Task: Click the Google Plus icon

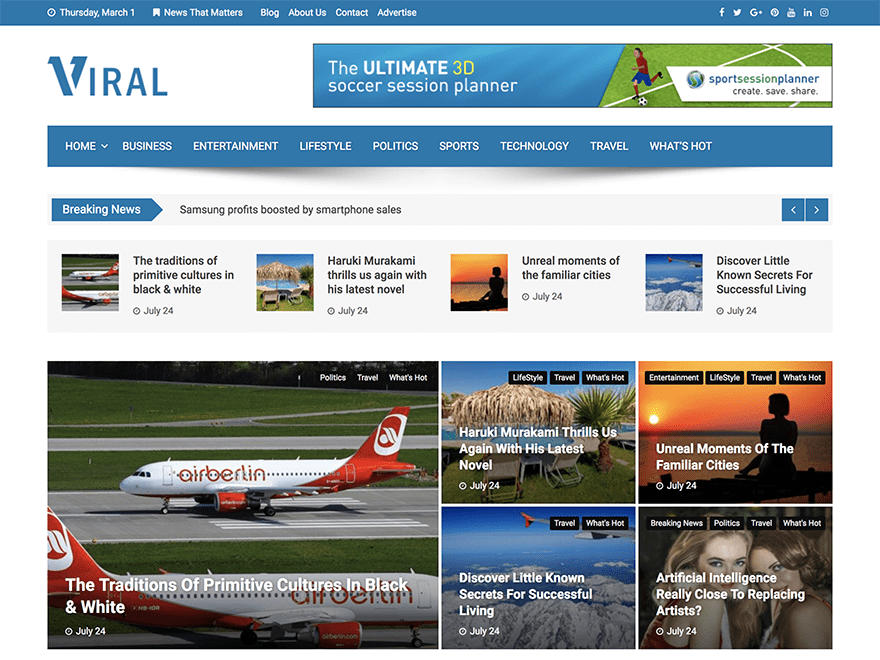Action: [756, 13]
